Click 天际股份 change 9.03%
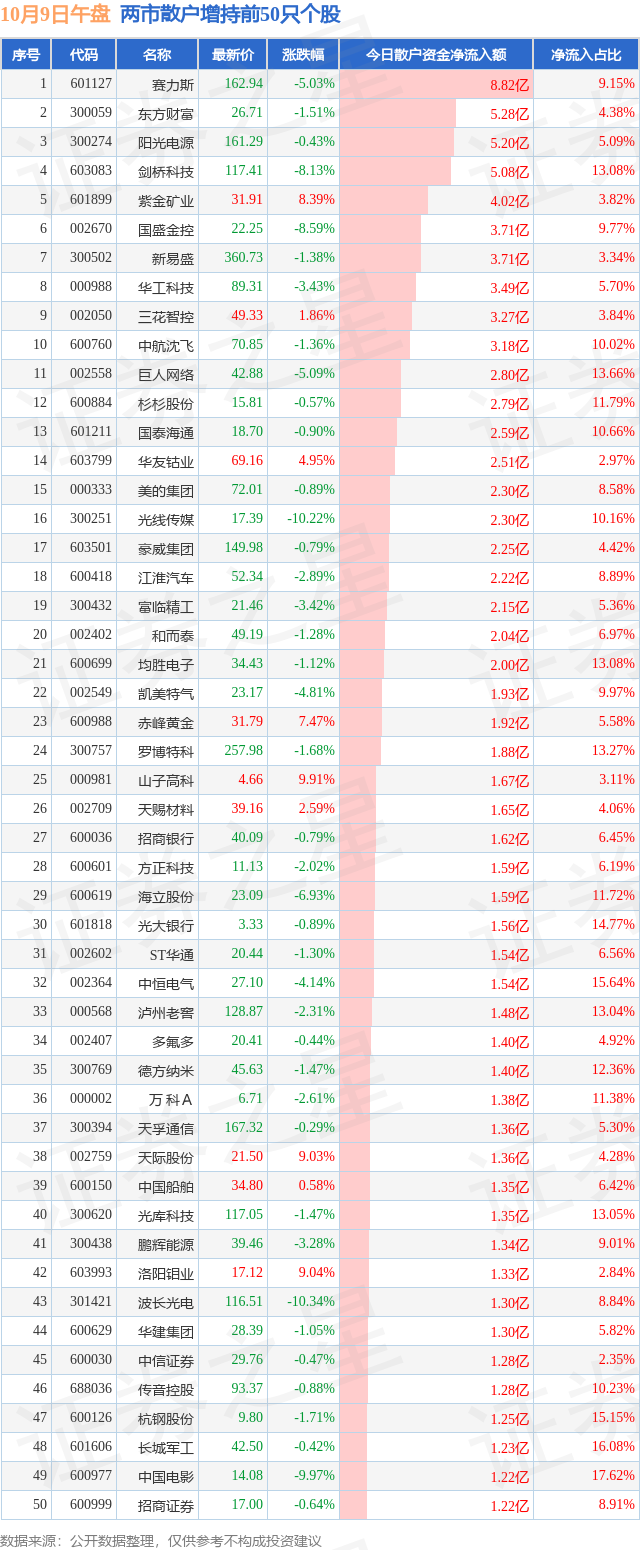Viewport: 640px width, 1550px height. (x=316, y=1157)
